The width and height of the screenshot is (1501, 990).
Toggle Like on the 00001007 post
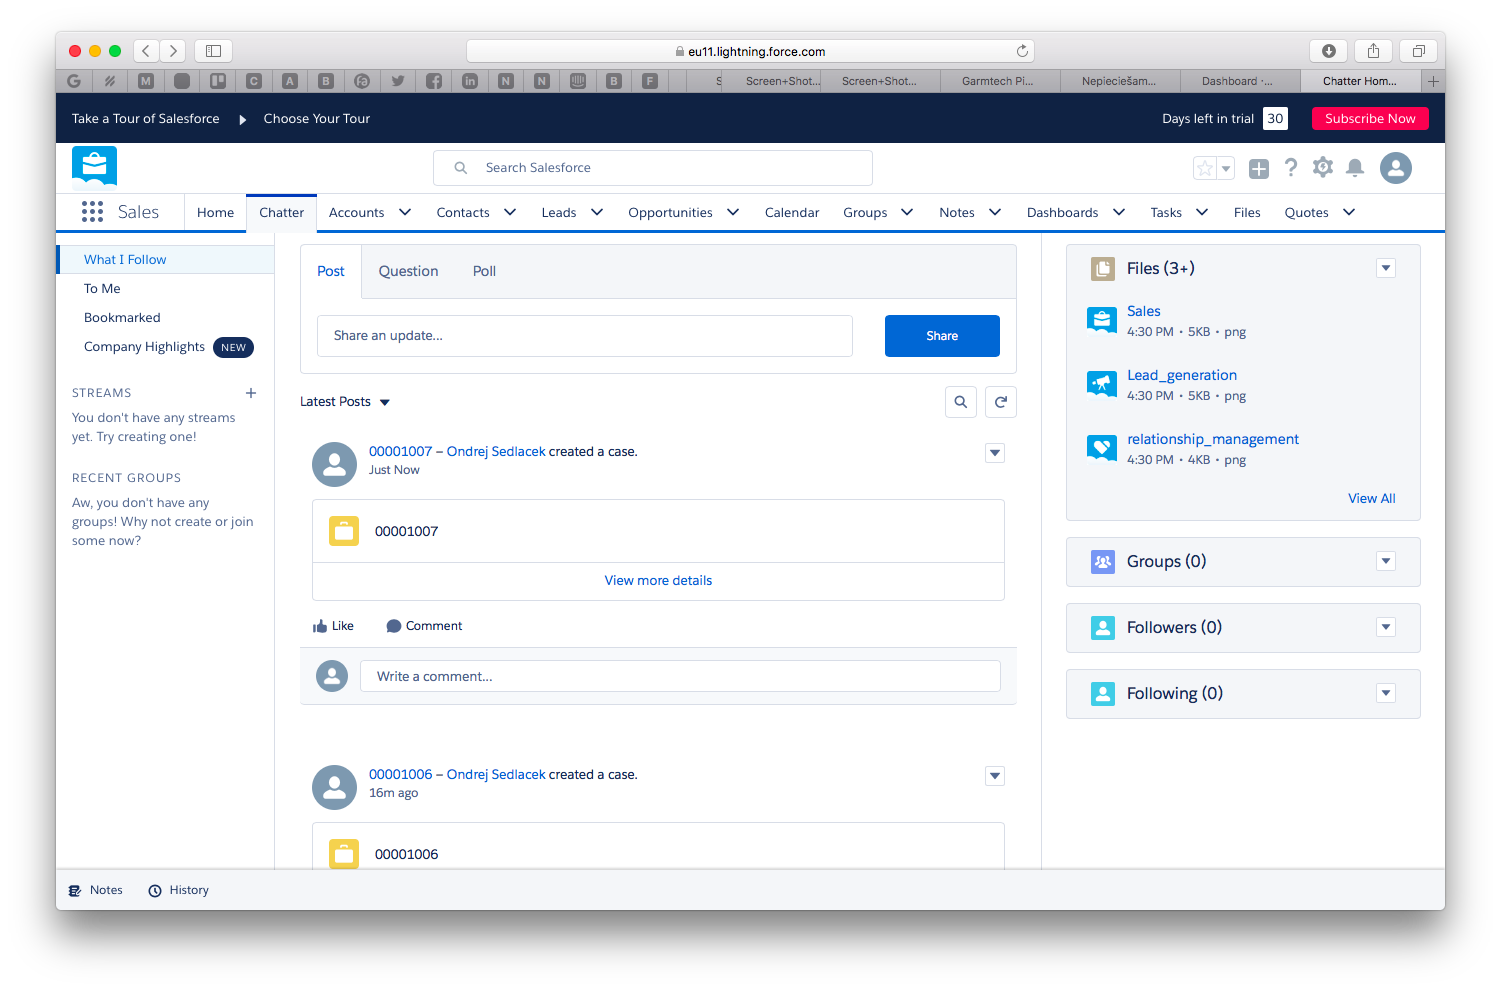tap(333, 625)
